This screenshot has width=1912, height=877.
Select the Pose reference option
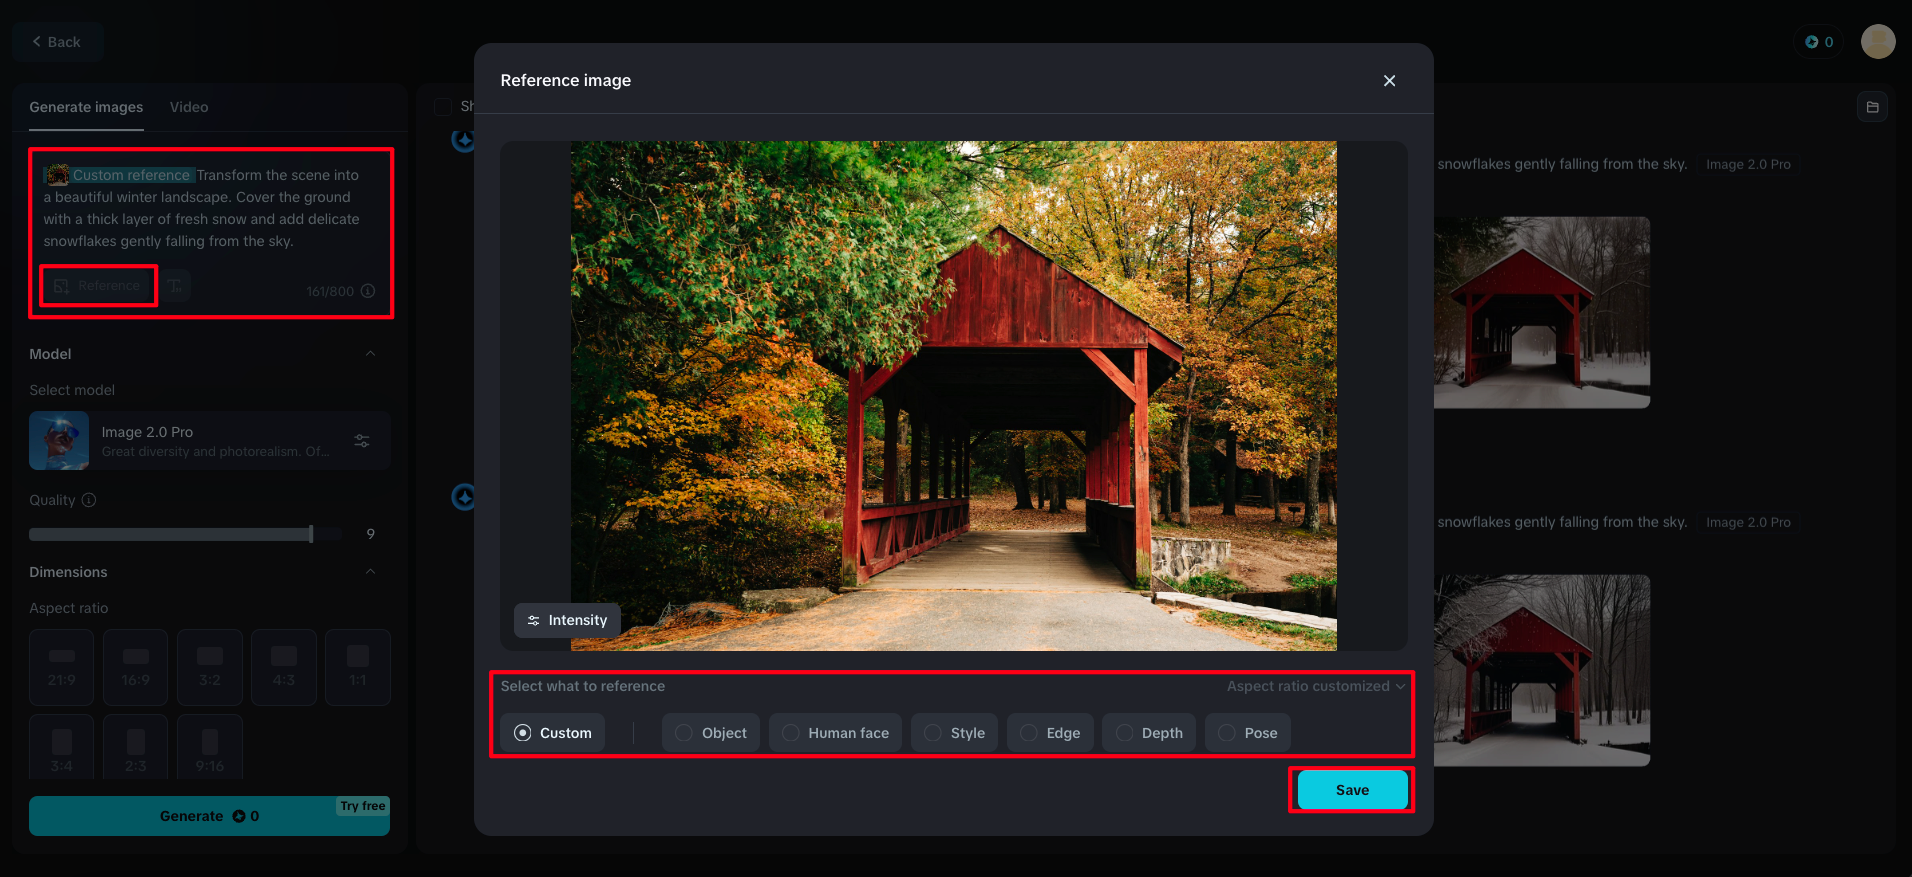click(1248, 733)
